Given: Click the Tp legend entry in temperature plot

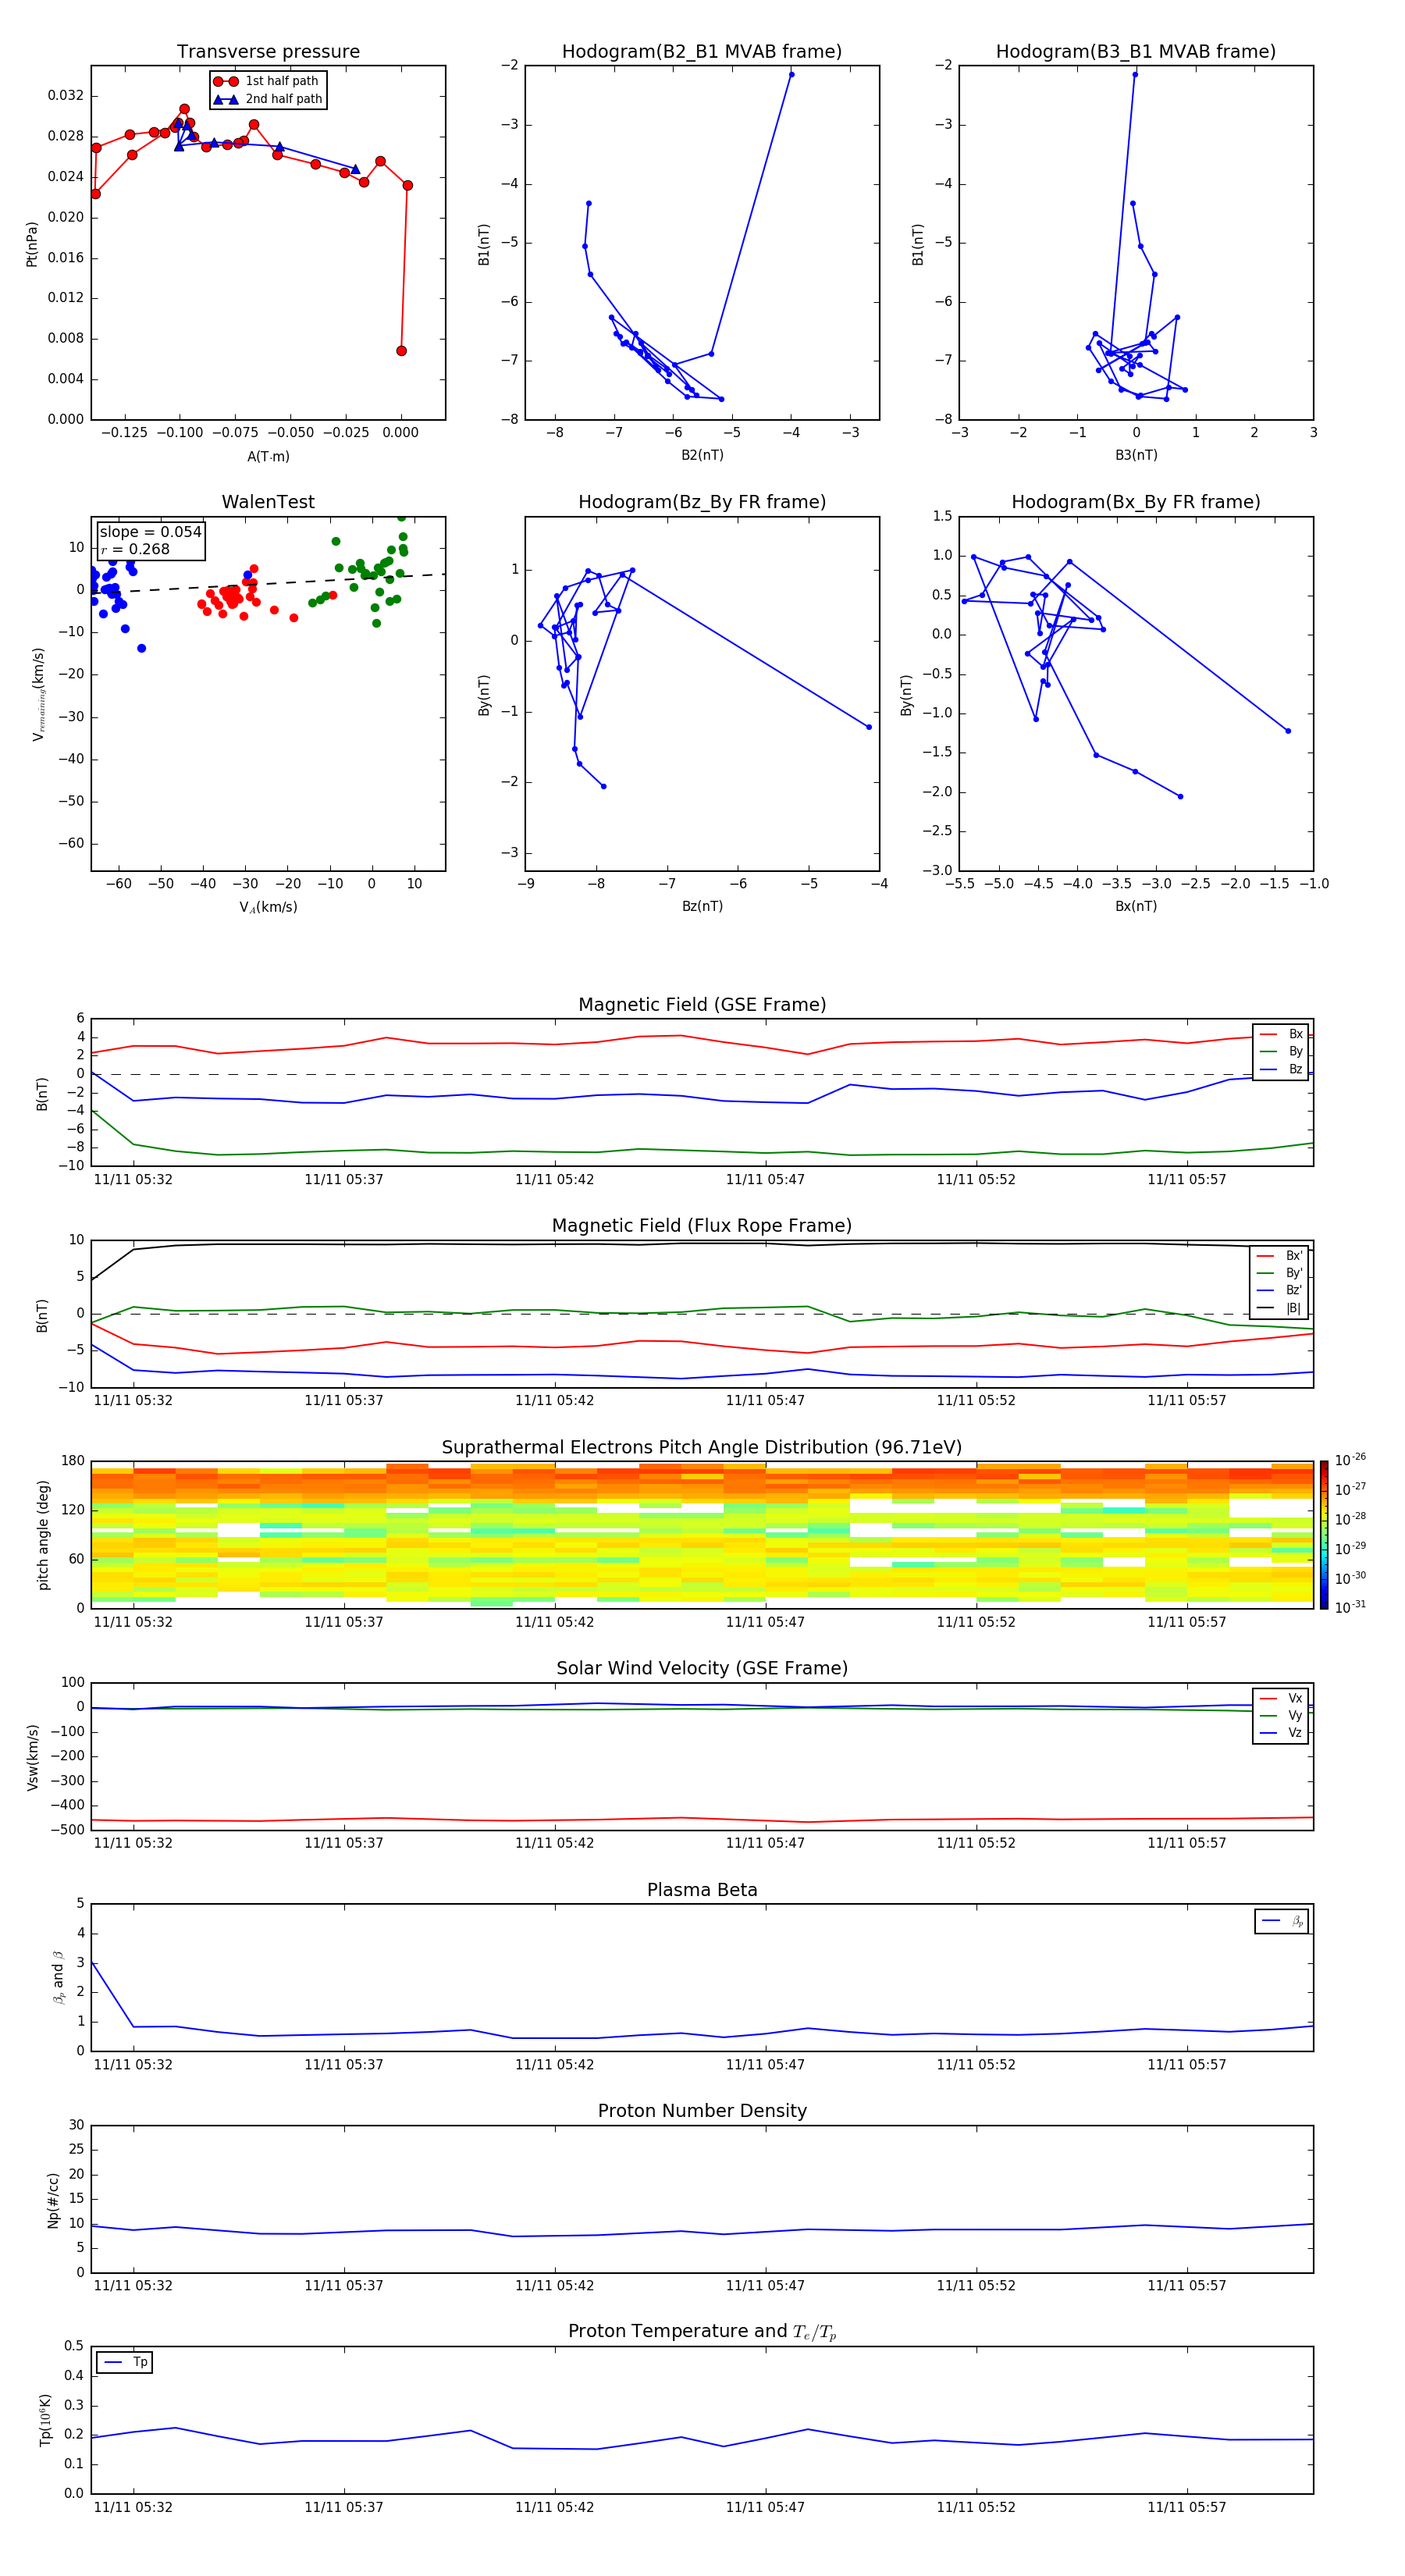Looking at the screenshot, I should pyautogui.click(x=125, y=2362).
